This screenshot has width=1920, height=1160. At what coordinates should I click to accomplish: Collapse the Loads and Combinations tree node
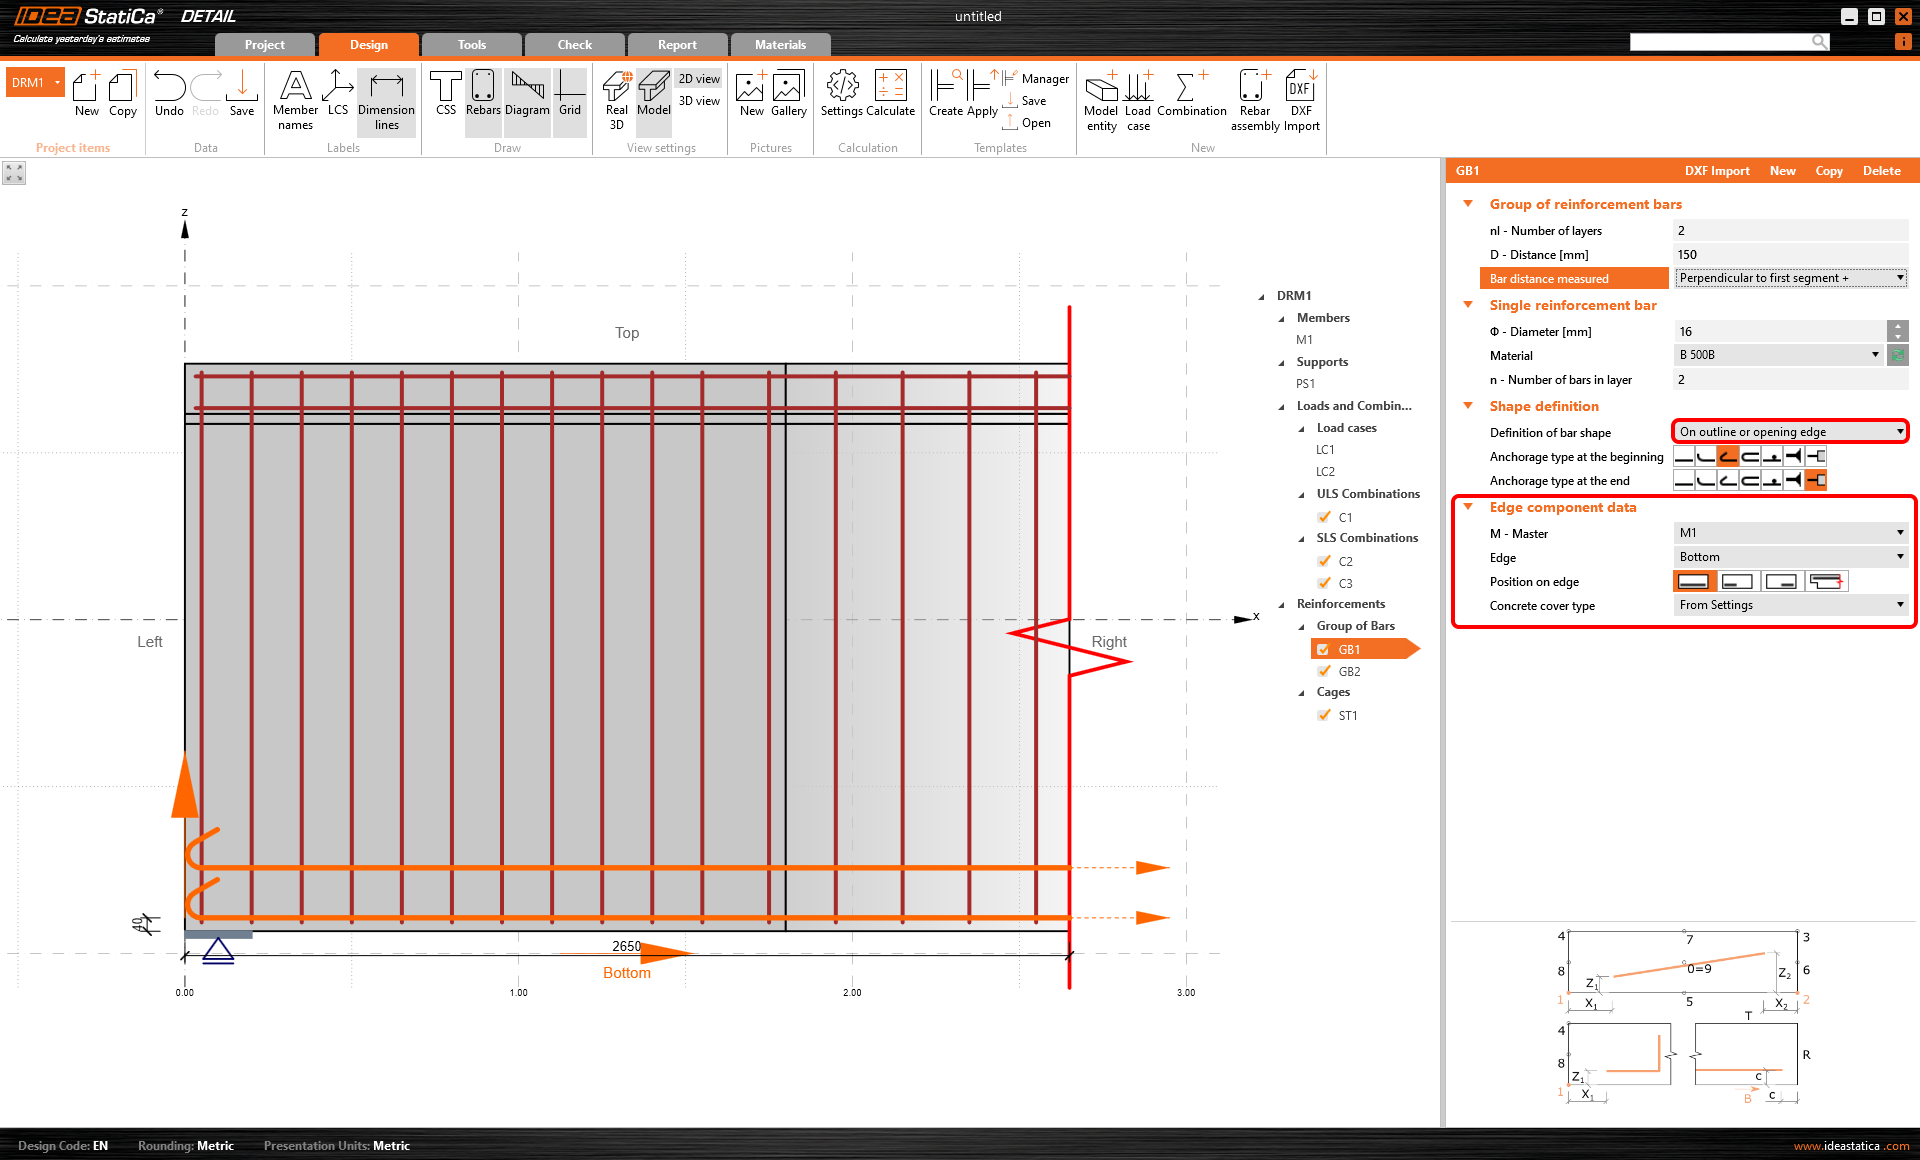pyautogui.click(x=1283, y=405)
